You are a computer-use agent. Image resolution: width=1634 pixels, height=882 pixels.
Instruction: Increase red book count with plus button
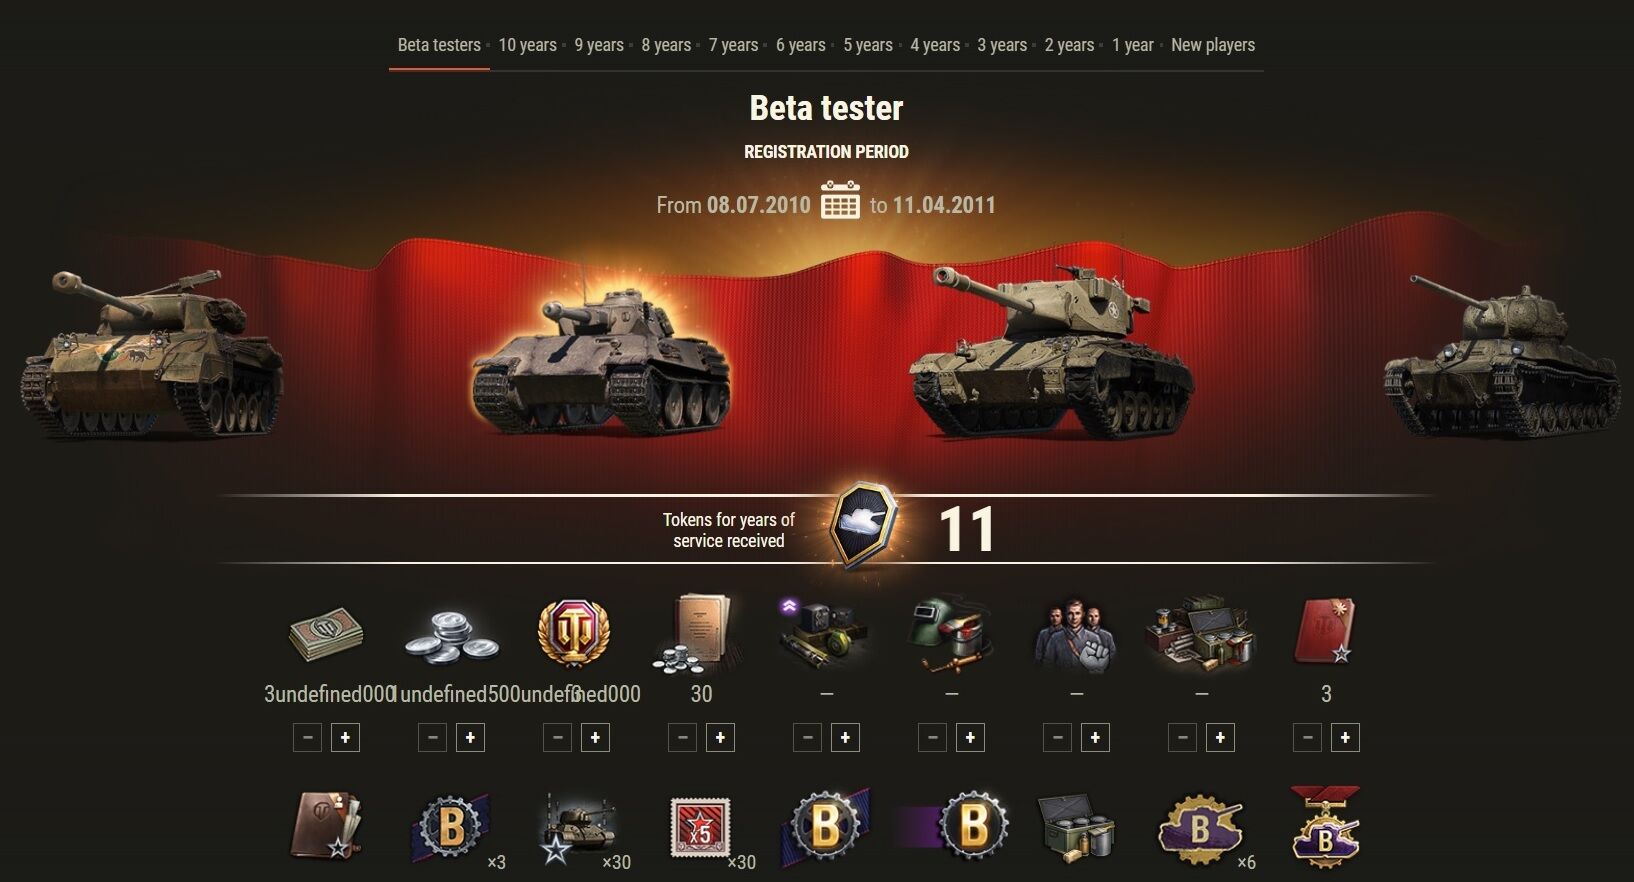click(x=1345, y=738)
